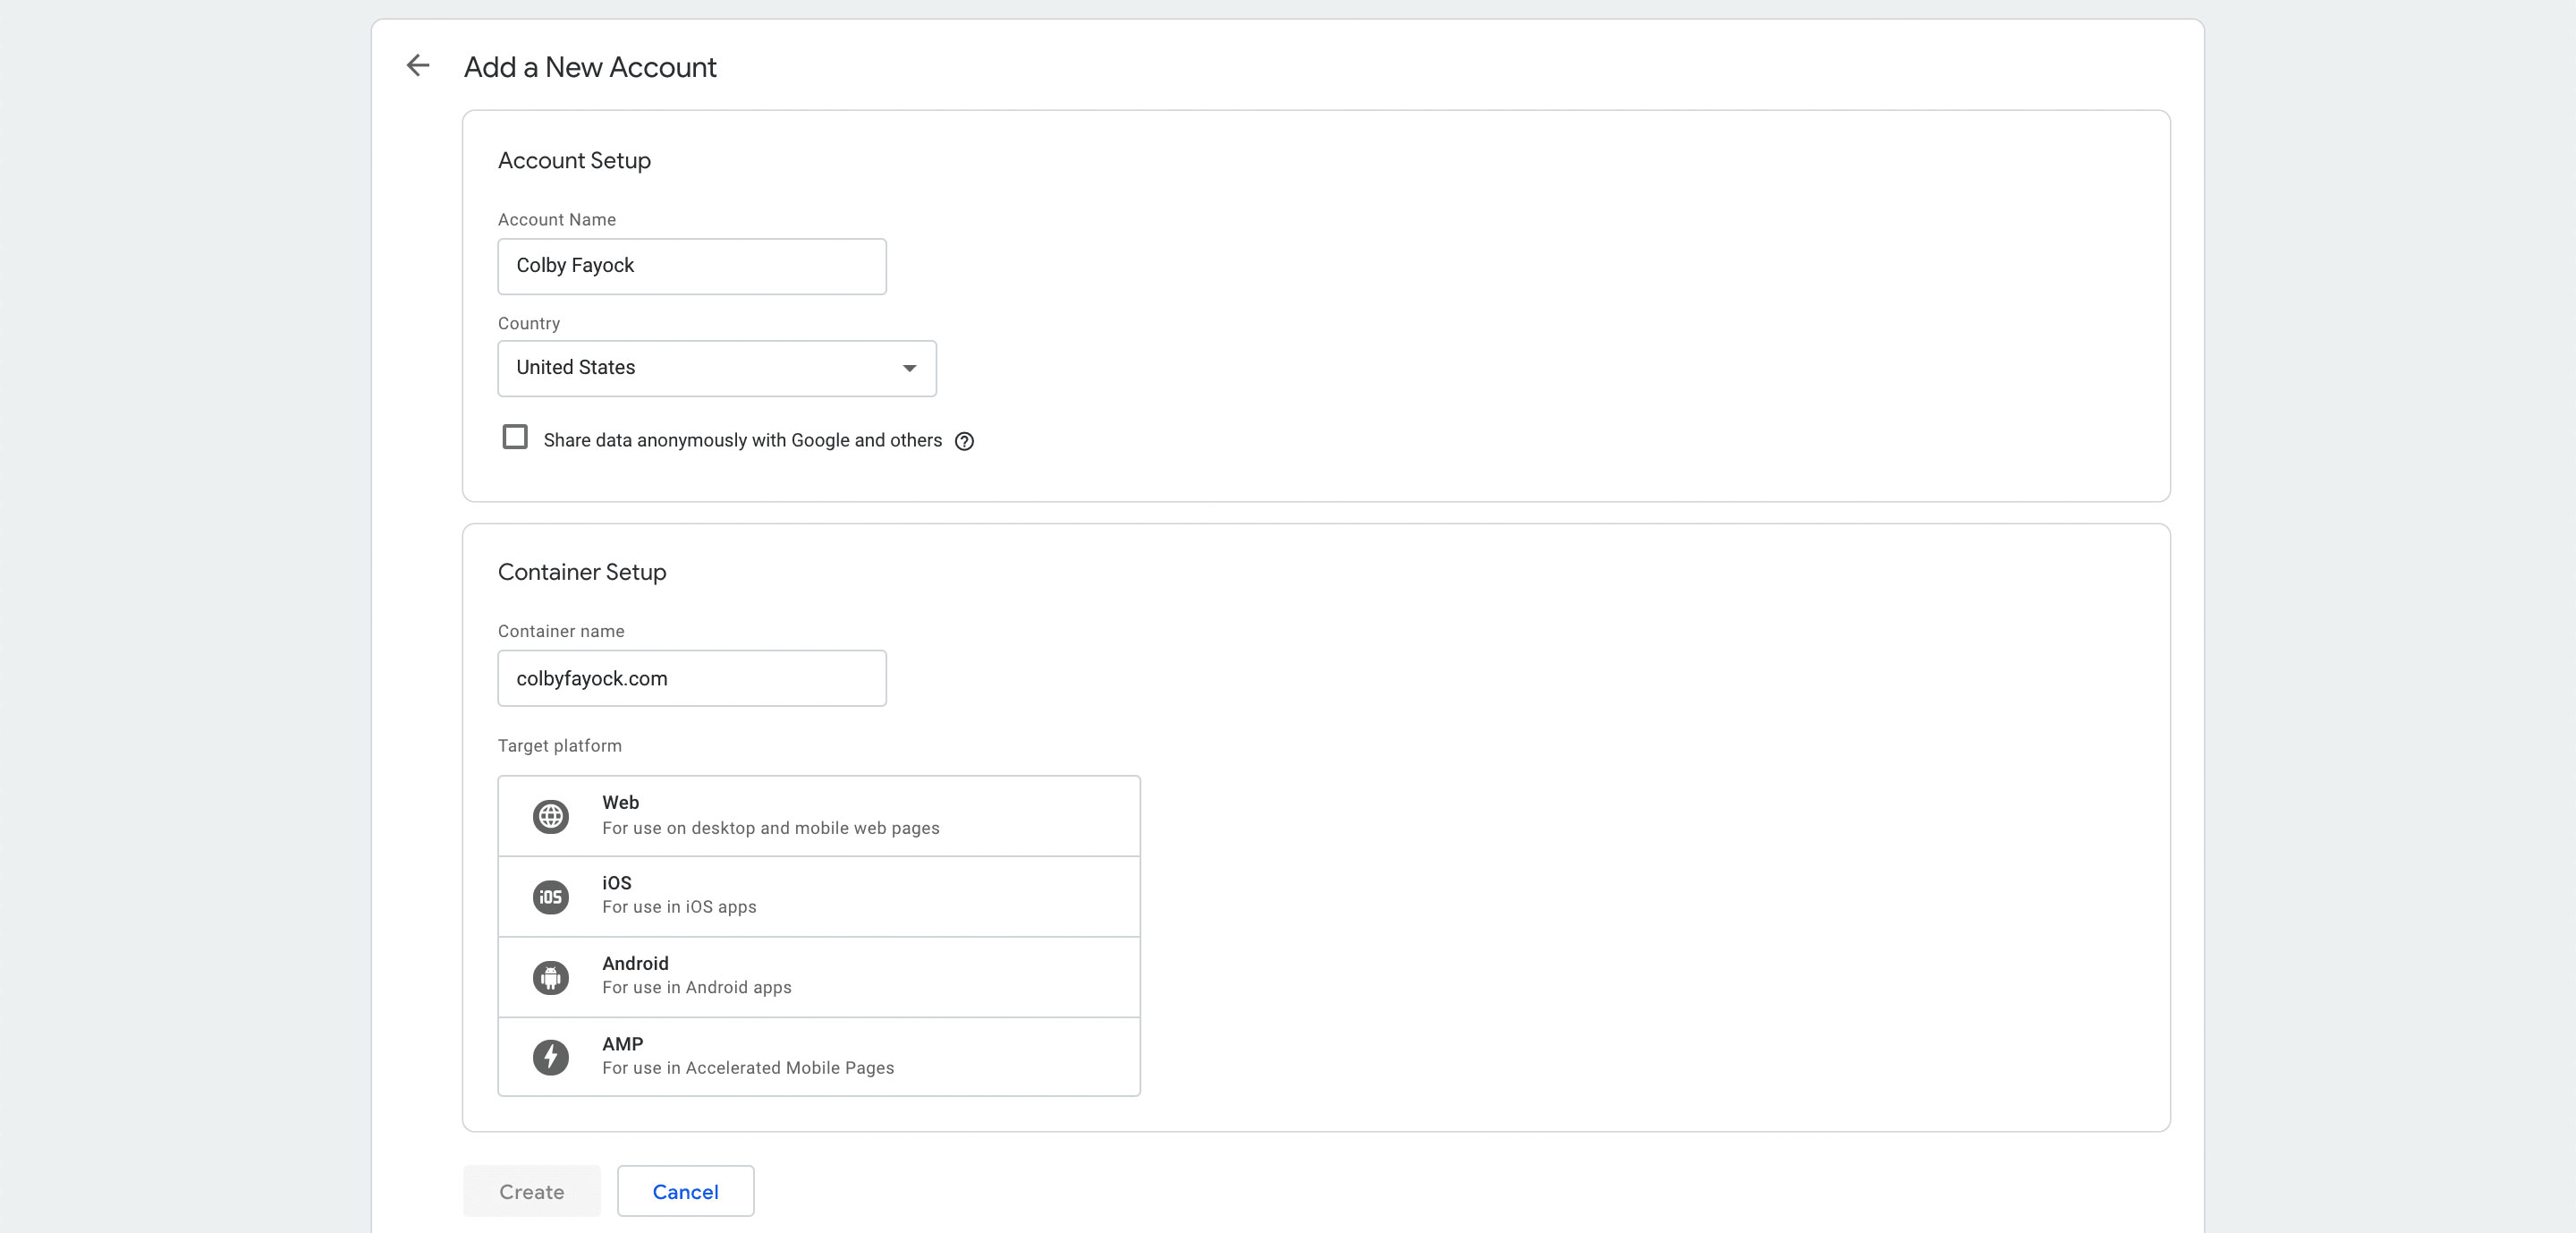Choose Android target platform option
Image resolution: width=2576 pixels, height=1233 pixels.
[818, 977]
